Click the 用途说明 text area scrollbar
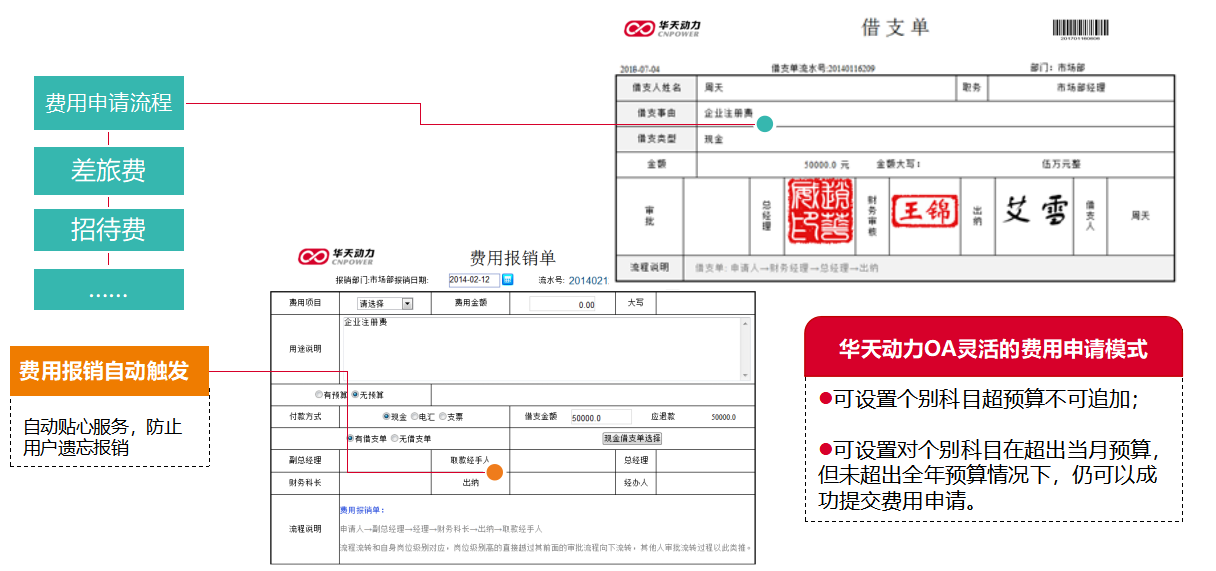 tap(745, 348)
